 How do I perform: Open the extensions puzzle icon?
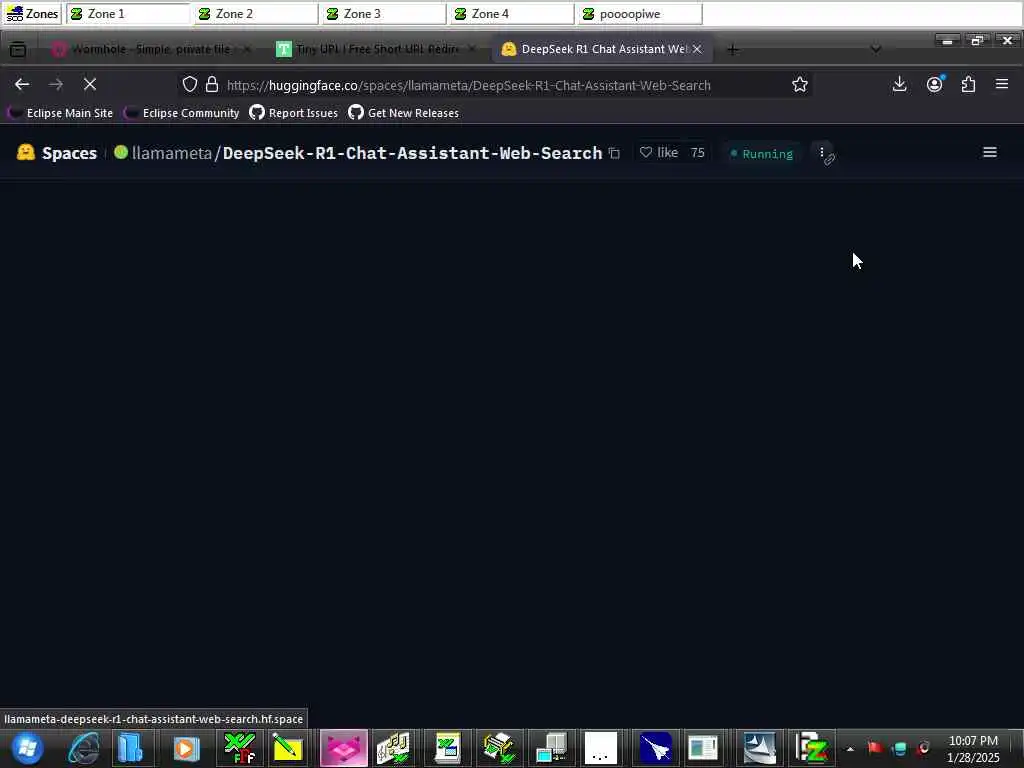pos(968,84)
